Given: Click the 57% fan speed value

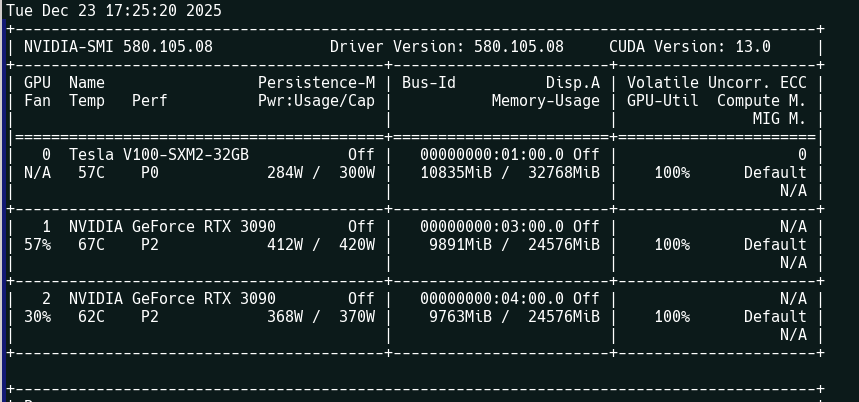Looking at the screenshot, I should (37, 245).
